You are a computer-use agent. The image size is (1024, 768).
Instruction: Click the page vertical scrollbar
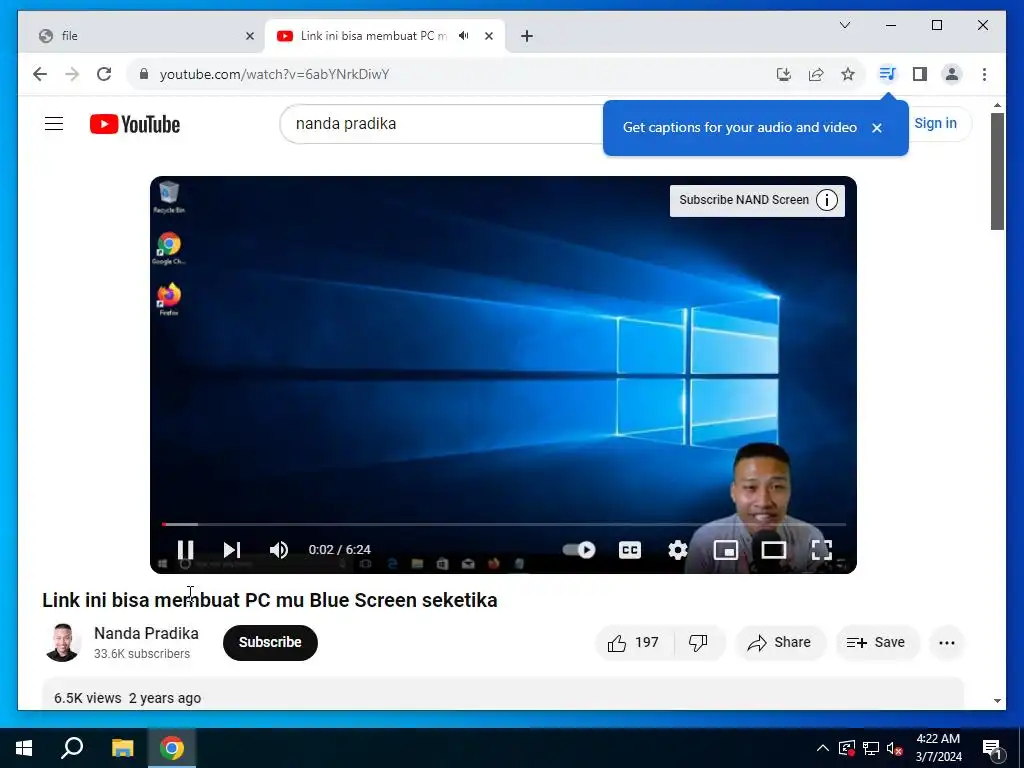[x=997, y=172]
